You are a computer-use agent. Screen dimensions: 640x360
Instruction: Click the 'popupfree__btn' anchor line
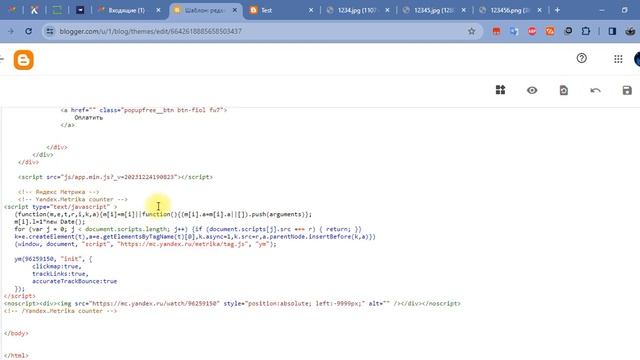(x=144, y=110)
